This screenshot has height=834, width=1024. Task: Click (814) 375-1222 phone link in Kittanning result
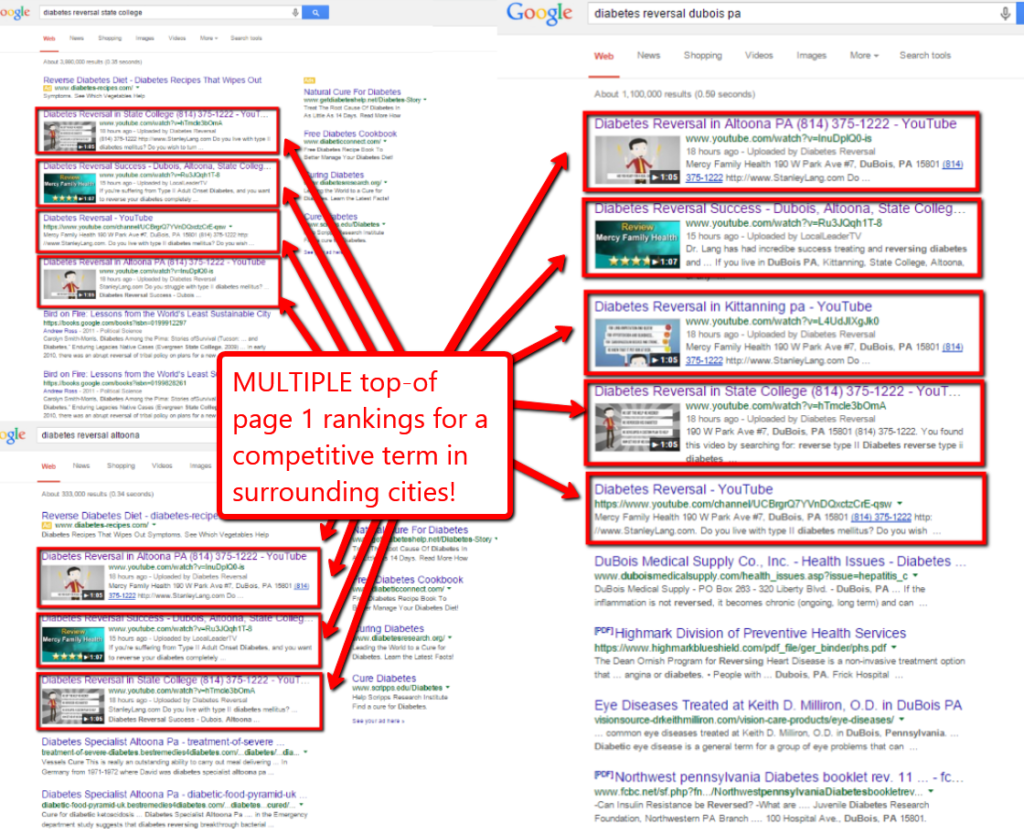point(824,353)
